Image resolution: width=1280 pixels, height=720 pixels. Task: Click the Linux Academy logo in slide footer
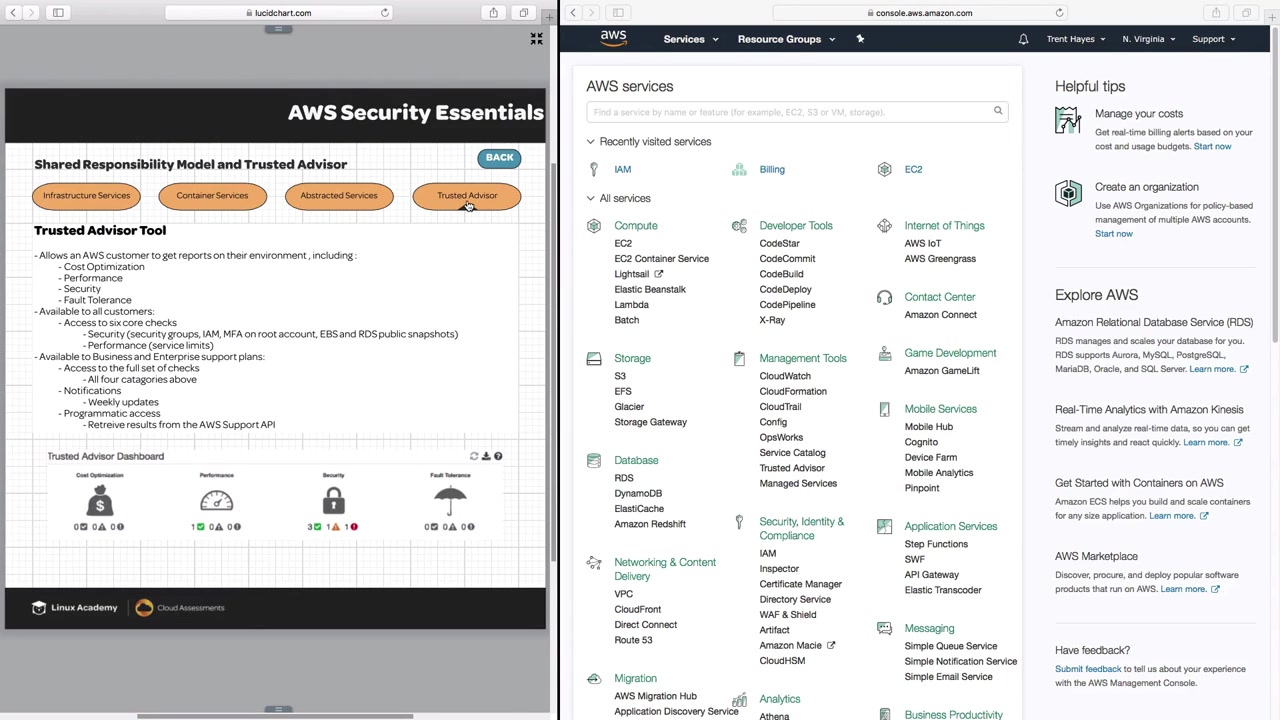(x=75, y=608)
